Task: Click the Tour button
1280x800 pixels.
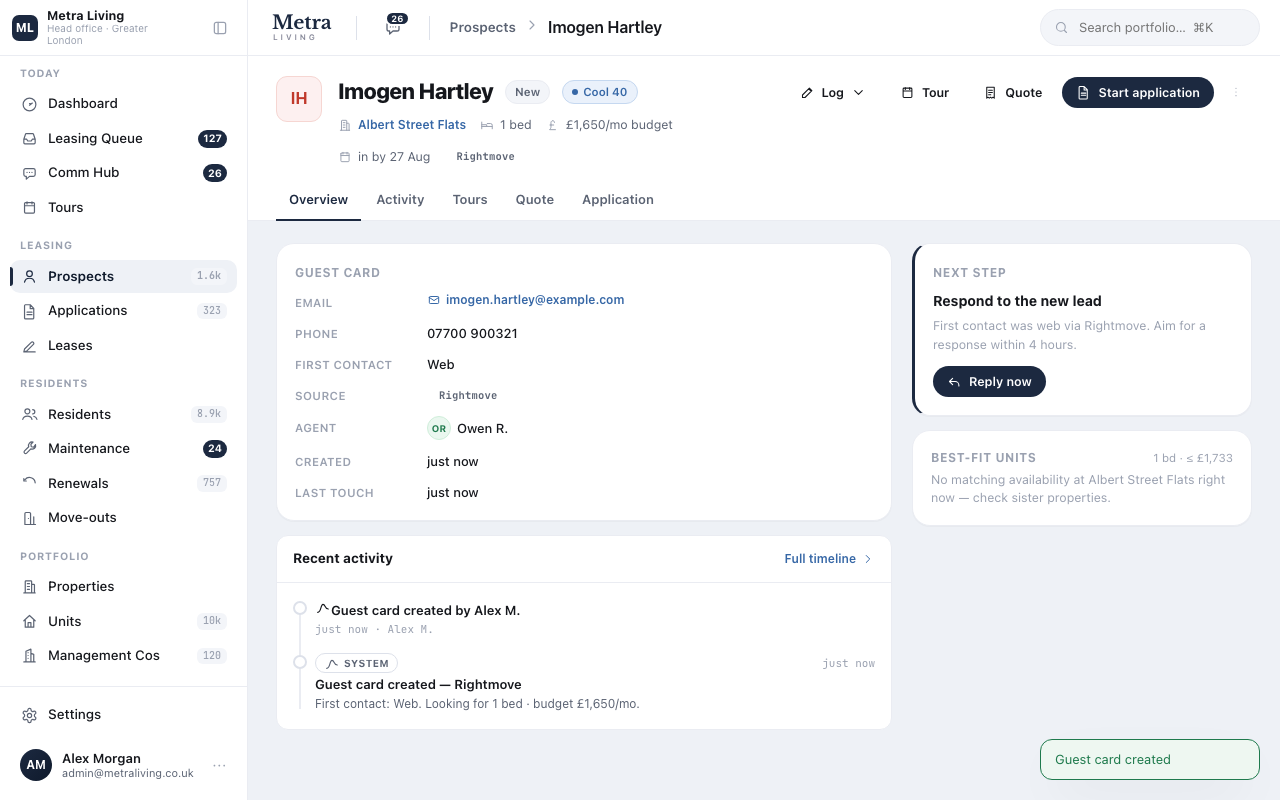Action: pos(925,93)
